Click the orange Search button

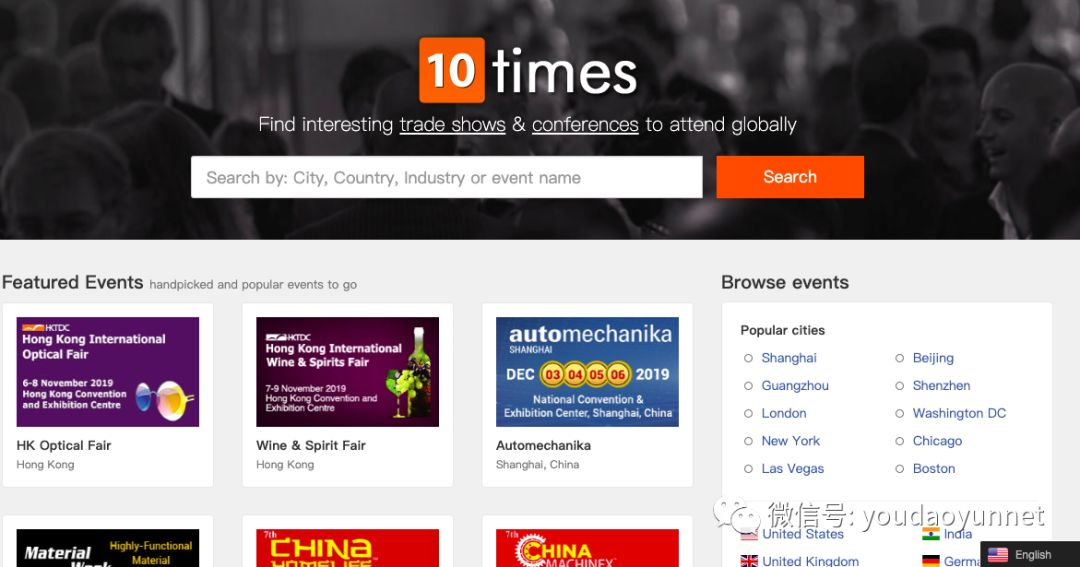[790, 177]
